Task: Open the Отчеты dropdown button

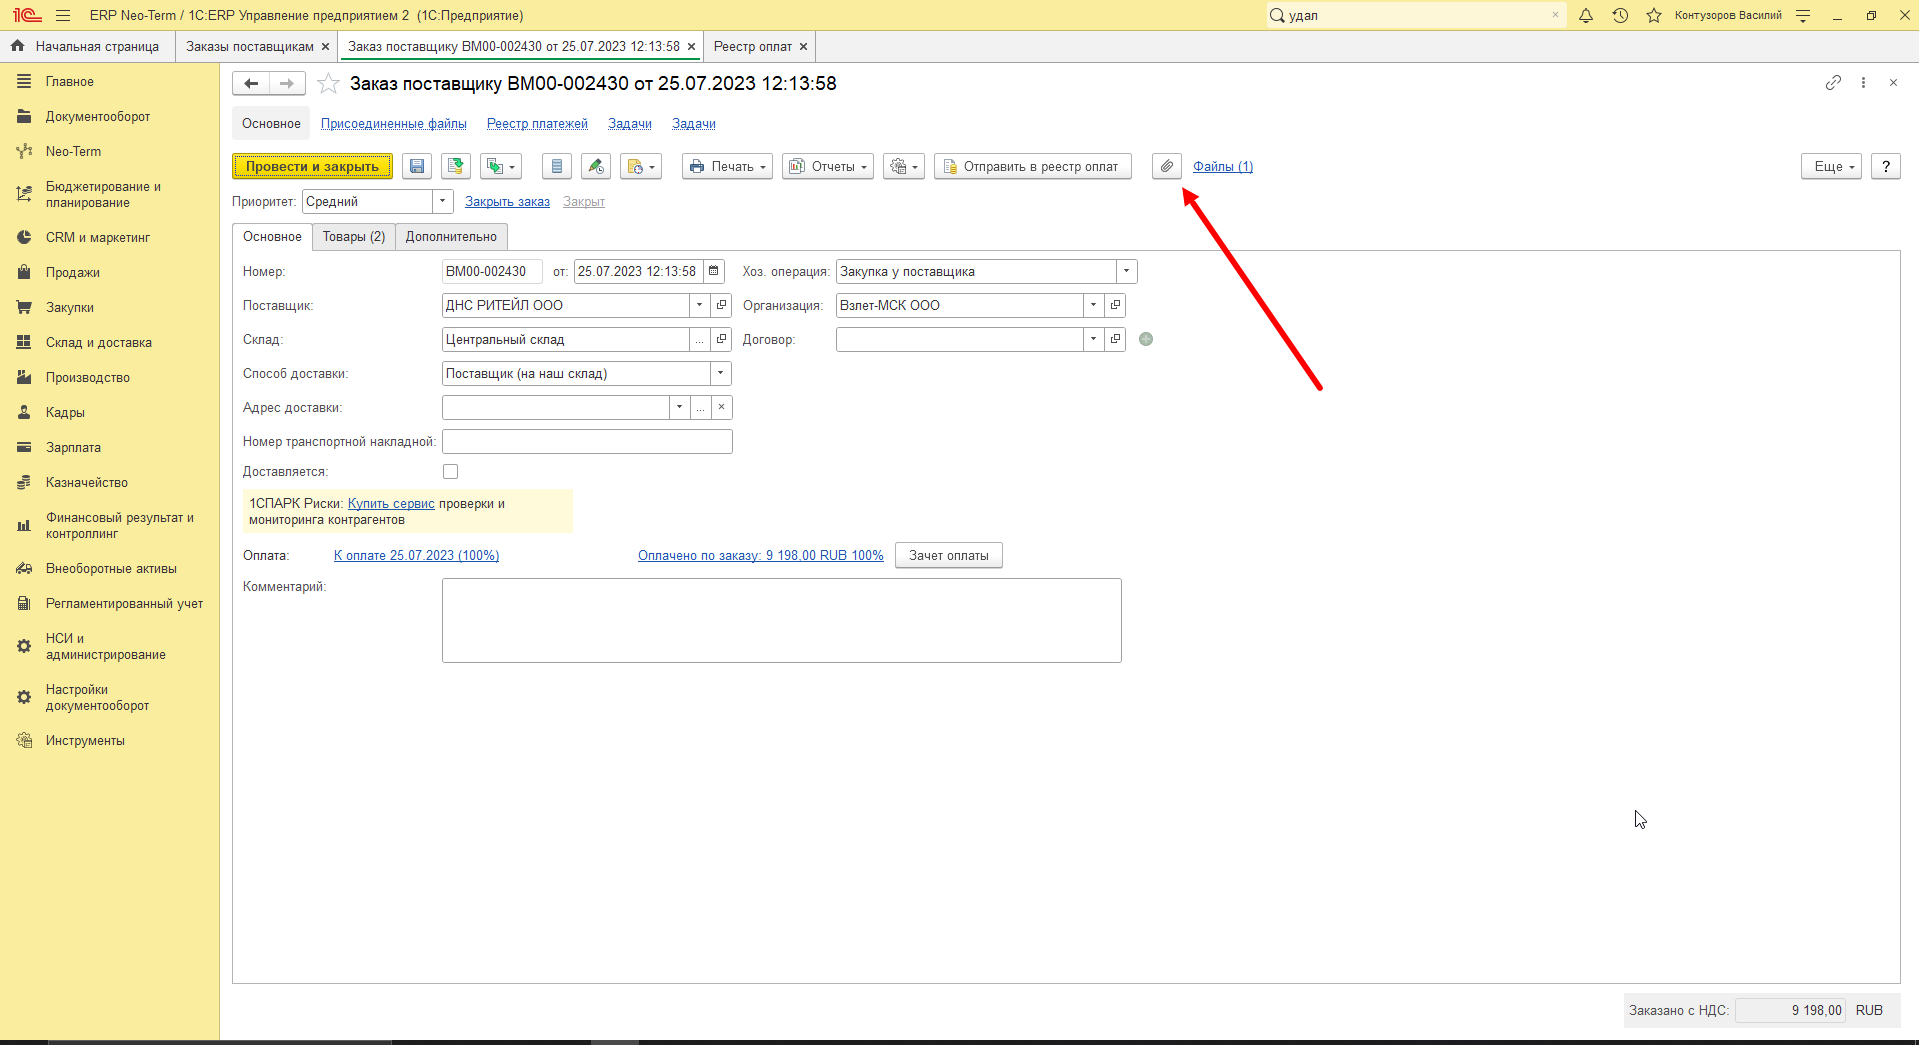Action: [x=828, y=167]
